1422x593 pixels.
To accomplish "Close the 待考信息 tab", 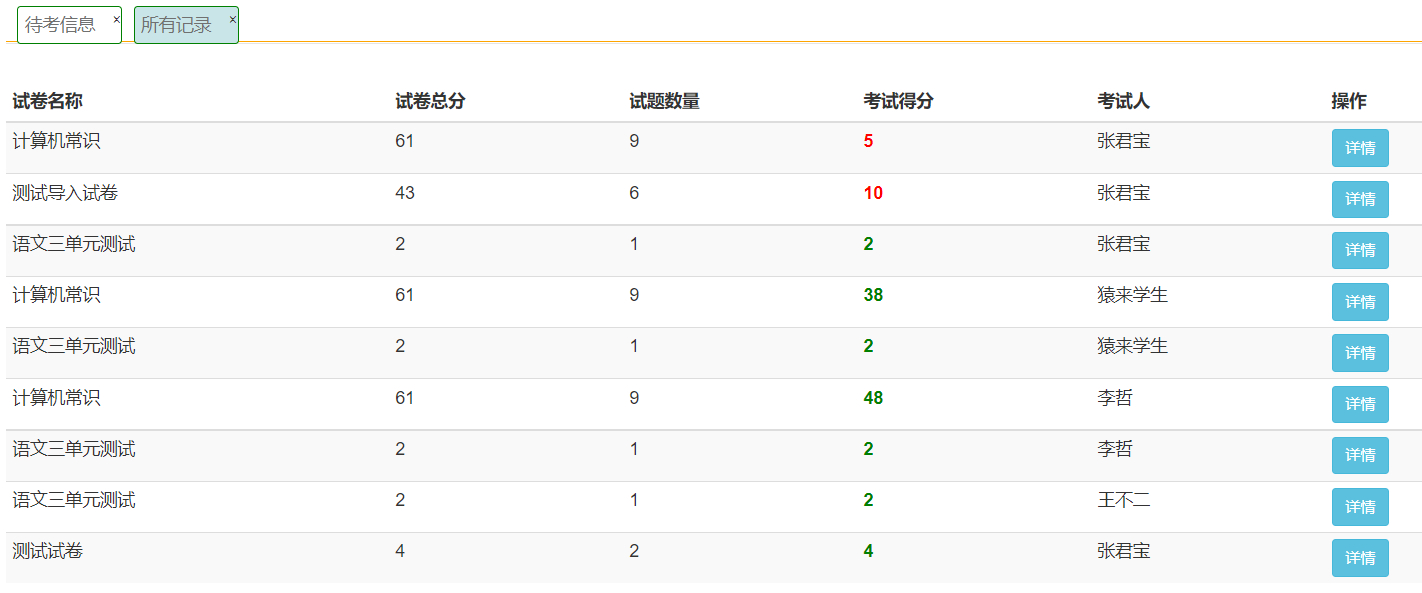I will pyautogui.click(x=116, y=19).
